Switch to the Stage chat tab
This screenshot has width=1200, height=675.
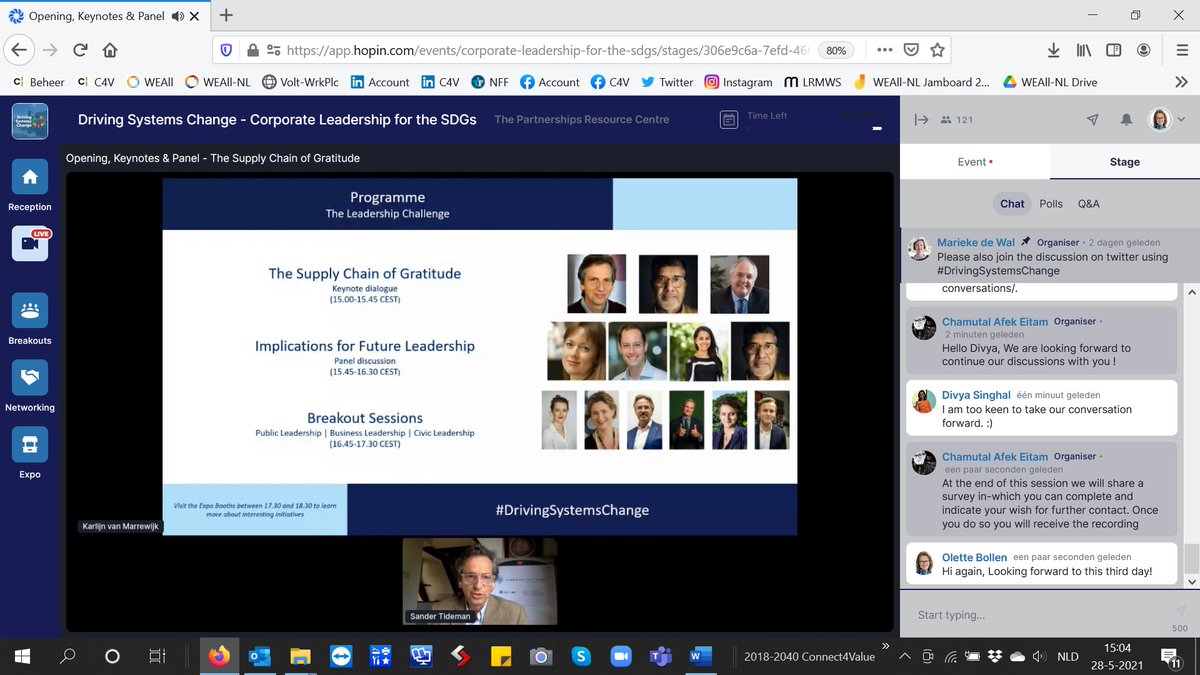click(1124, 161)
